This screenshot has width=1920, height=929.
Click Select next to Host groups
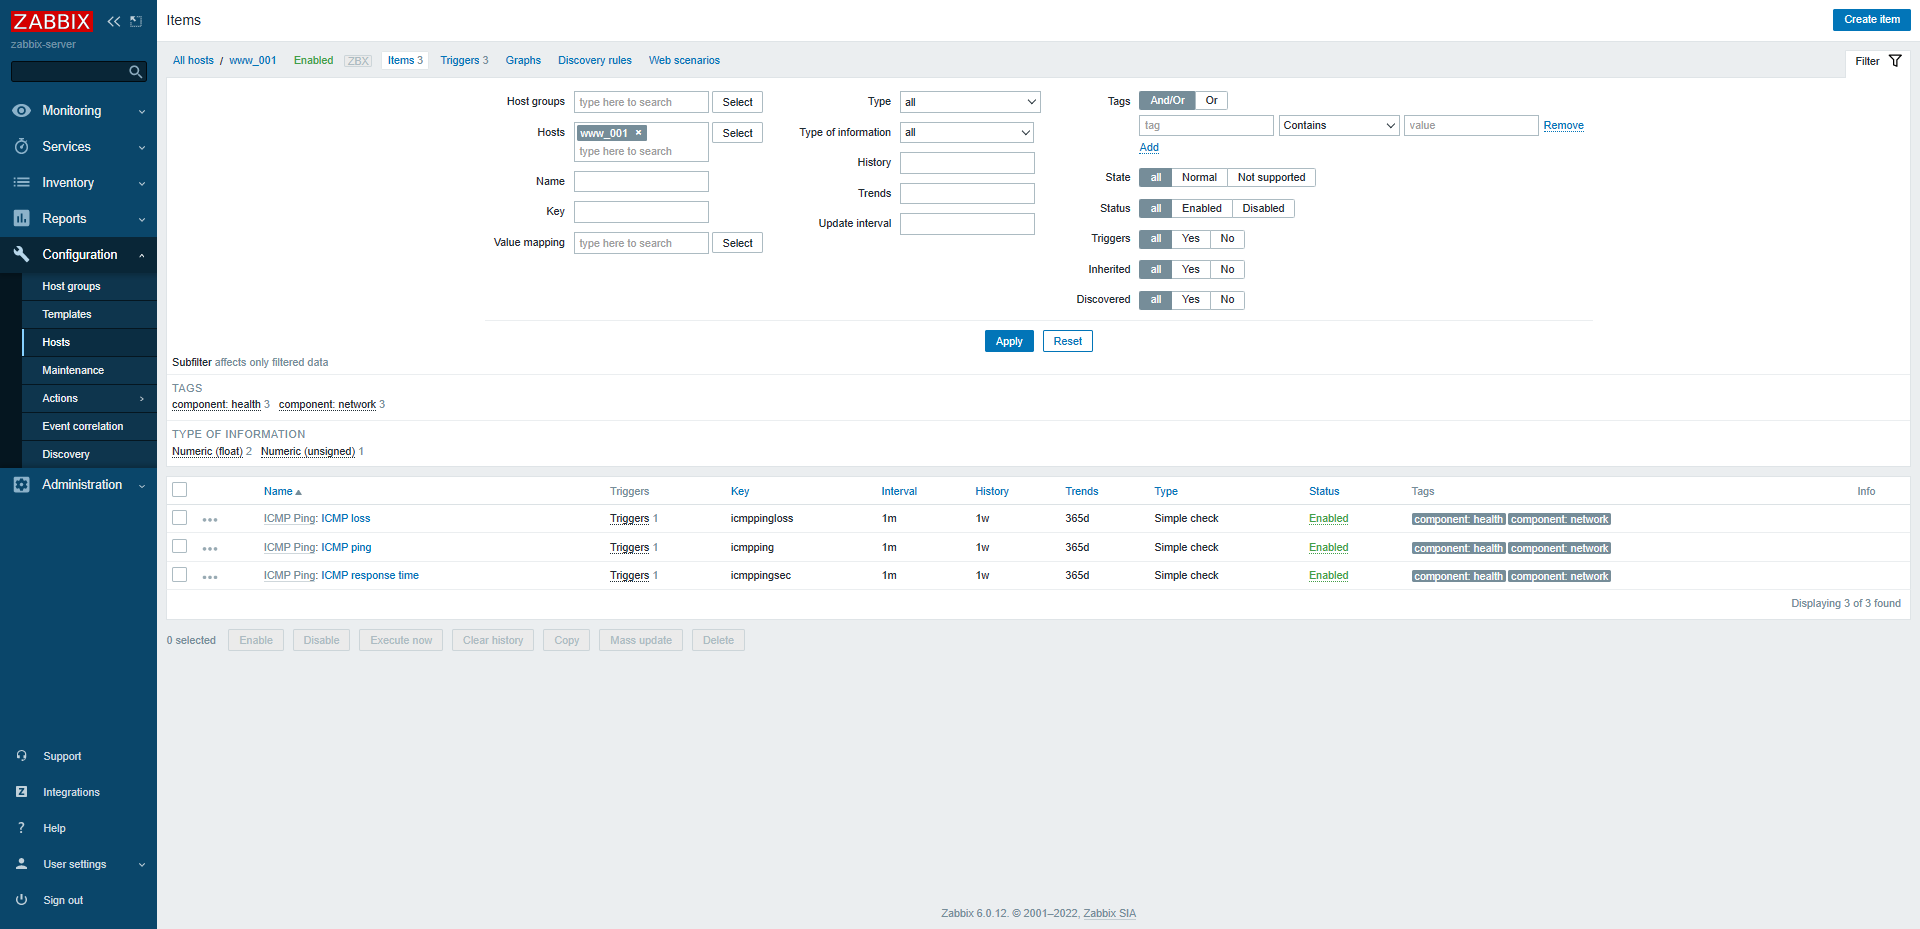pyautogui.click(x=737, y=103)
